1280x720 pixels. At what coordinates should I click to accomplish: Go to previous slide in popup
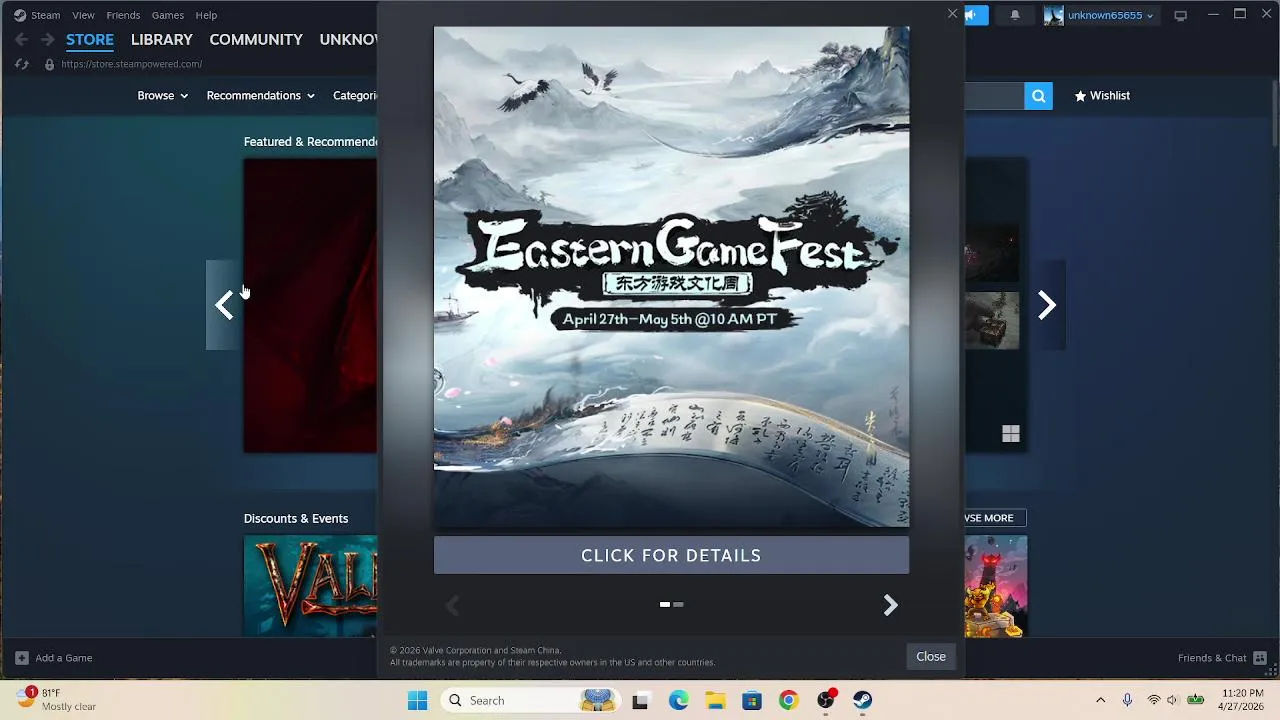tap(452, 605)
